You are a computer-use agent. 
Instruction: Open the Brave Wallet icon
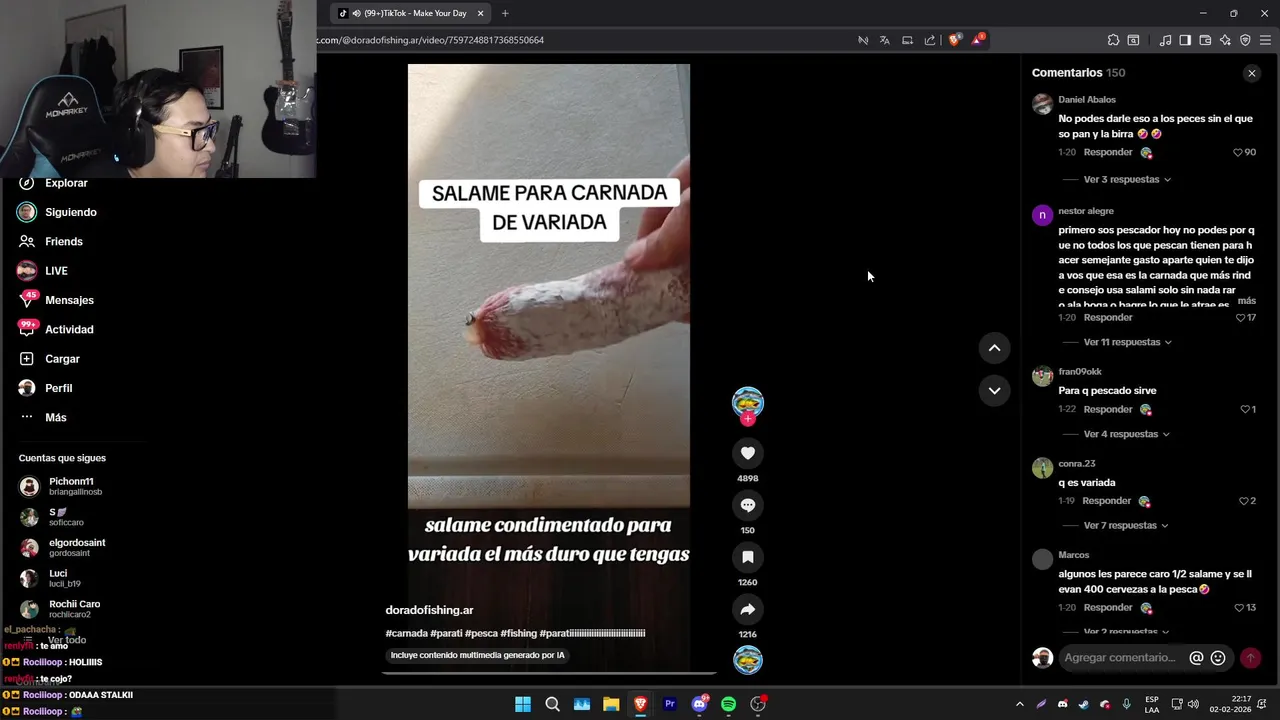pyautogui.click(x=1205, y=40)
